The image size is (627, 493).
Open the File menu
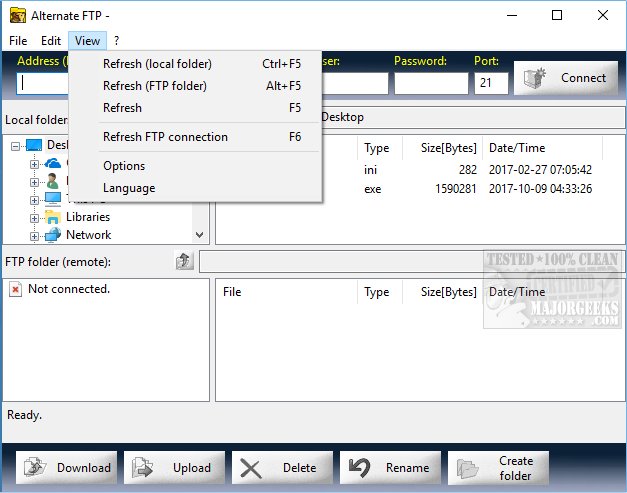18,41
